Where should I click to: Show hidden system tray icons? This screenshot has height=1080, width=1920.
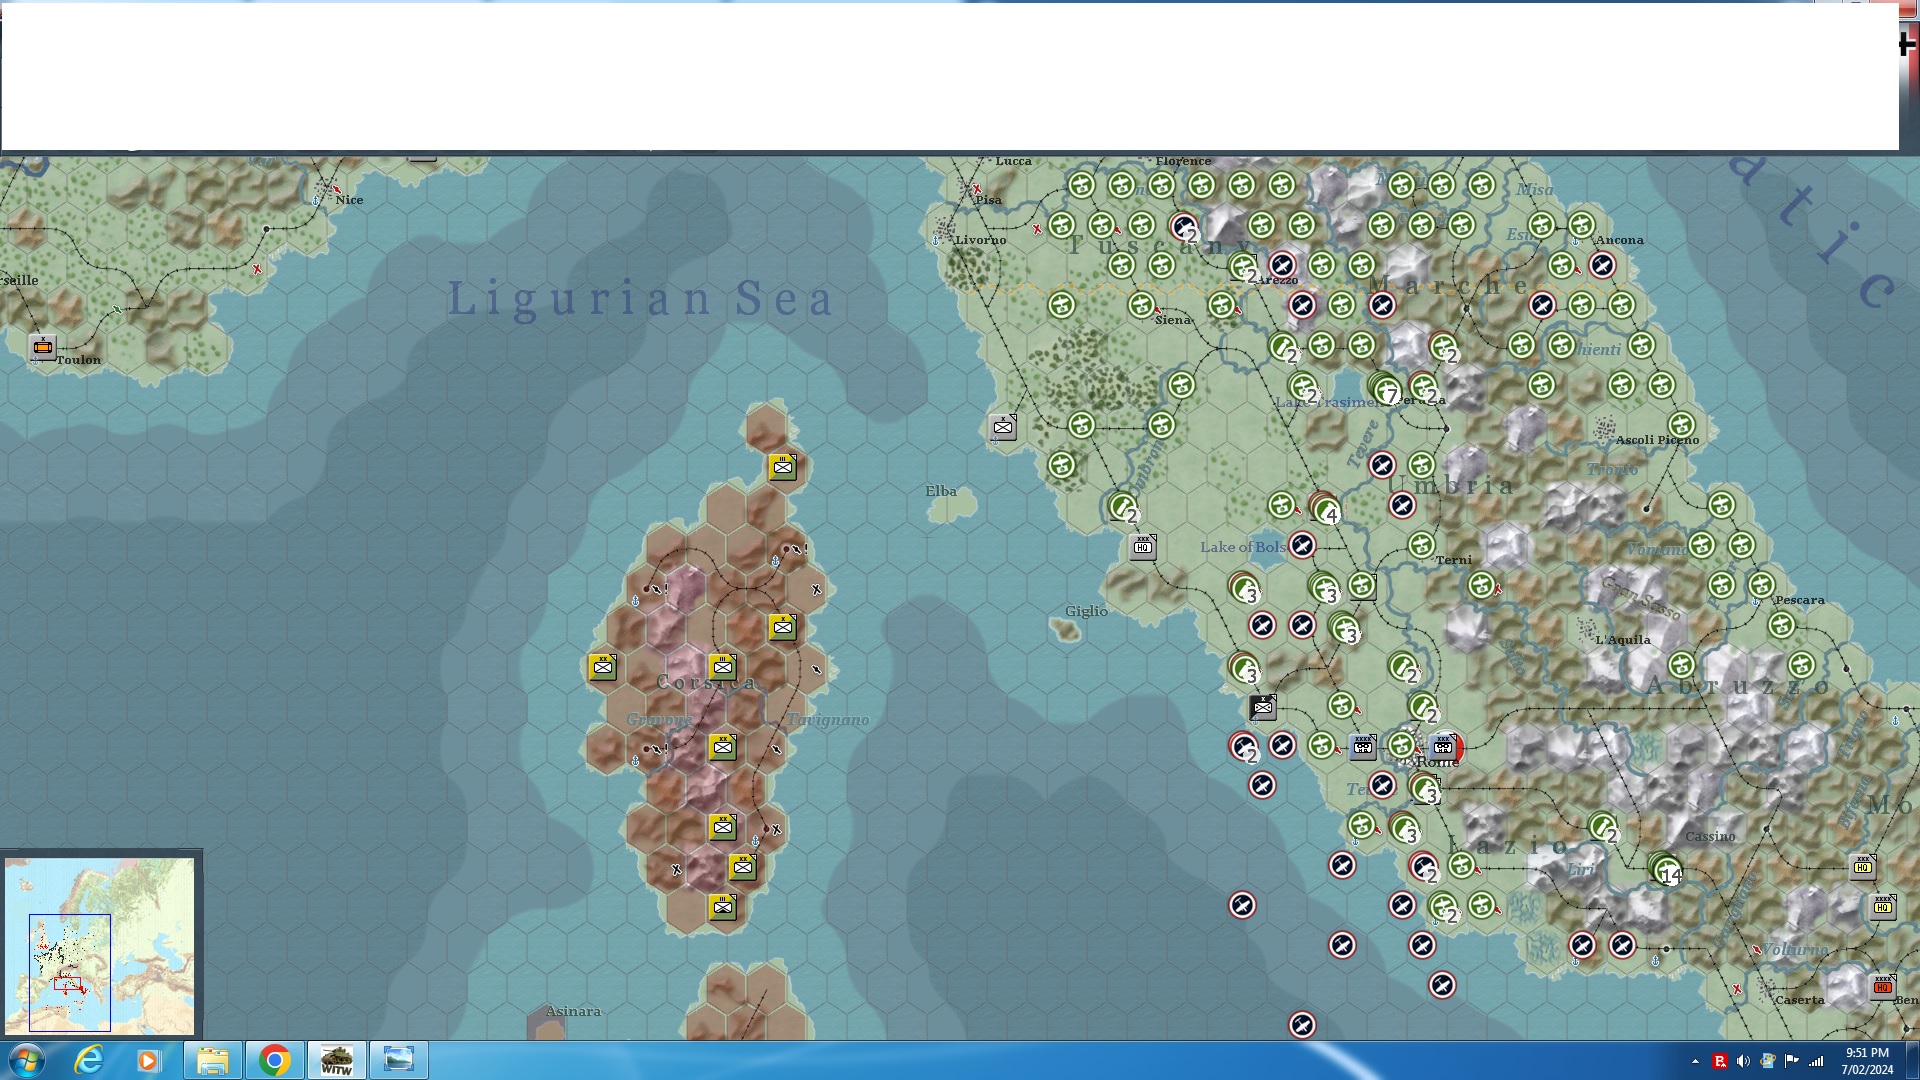pos(1695,1061)
